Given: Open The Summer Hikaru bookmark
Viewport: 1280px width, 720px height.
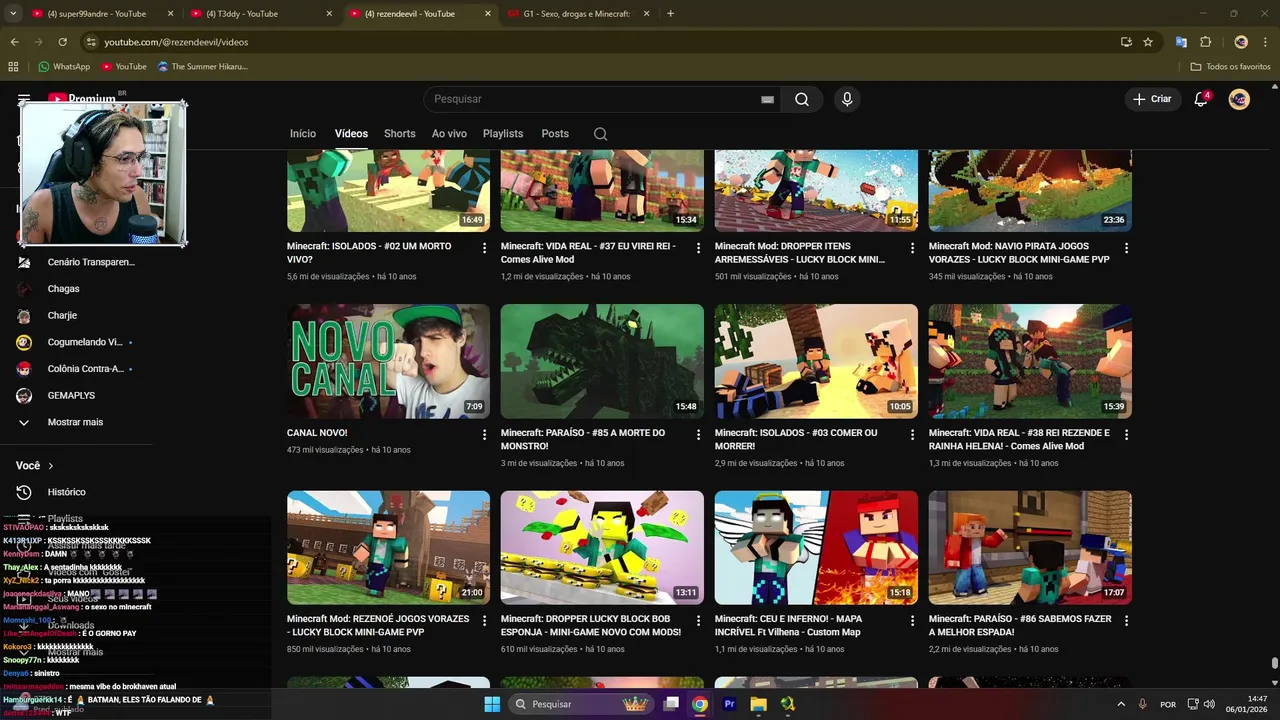Looking at the screenshot, I should pyautogui.click(x=202, y=67).
